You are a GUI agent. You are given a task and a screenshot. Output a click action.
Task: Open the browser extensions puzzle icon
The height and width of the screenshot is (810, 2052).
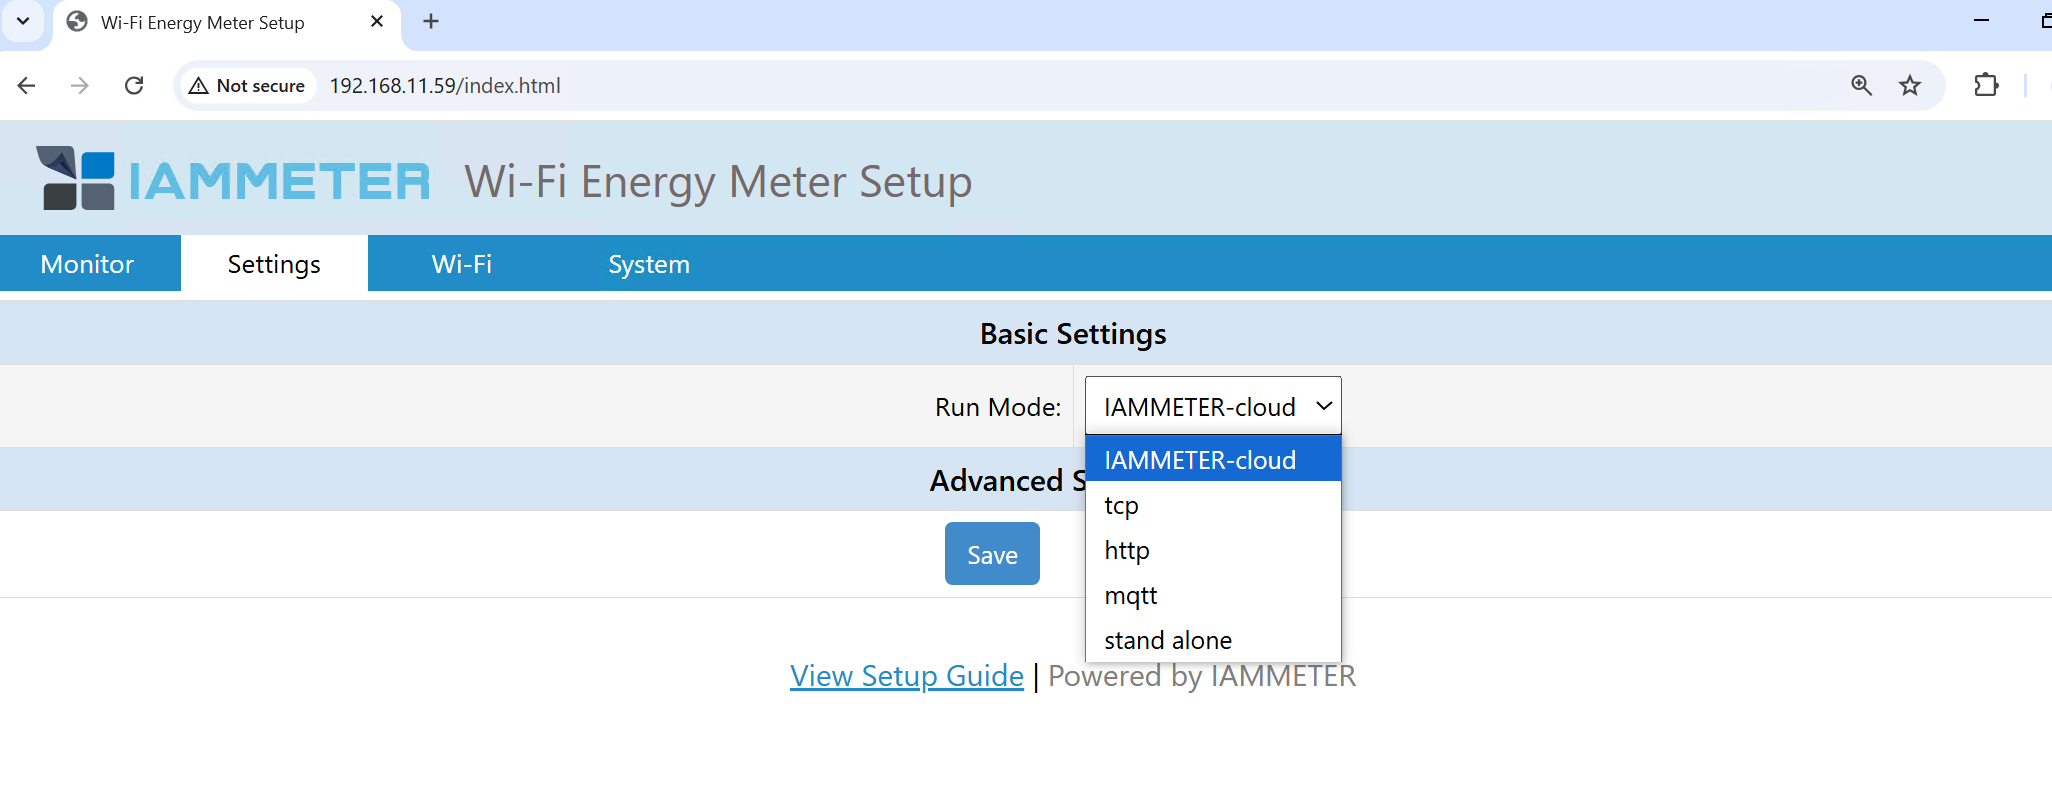click(1986, 86)
